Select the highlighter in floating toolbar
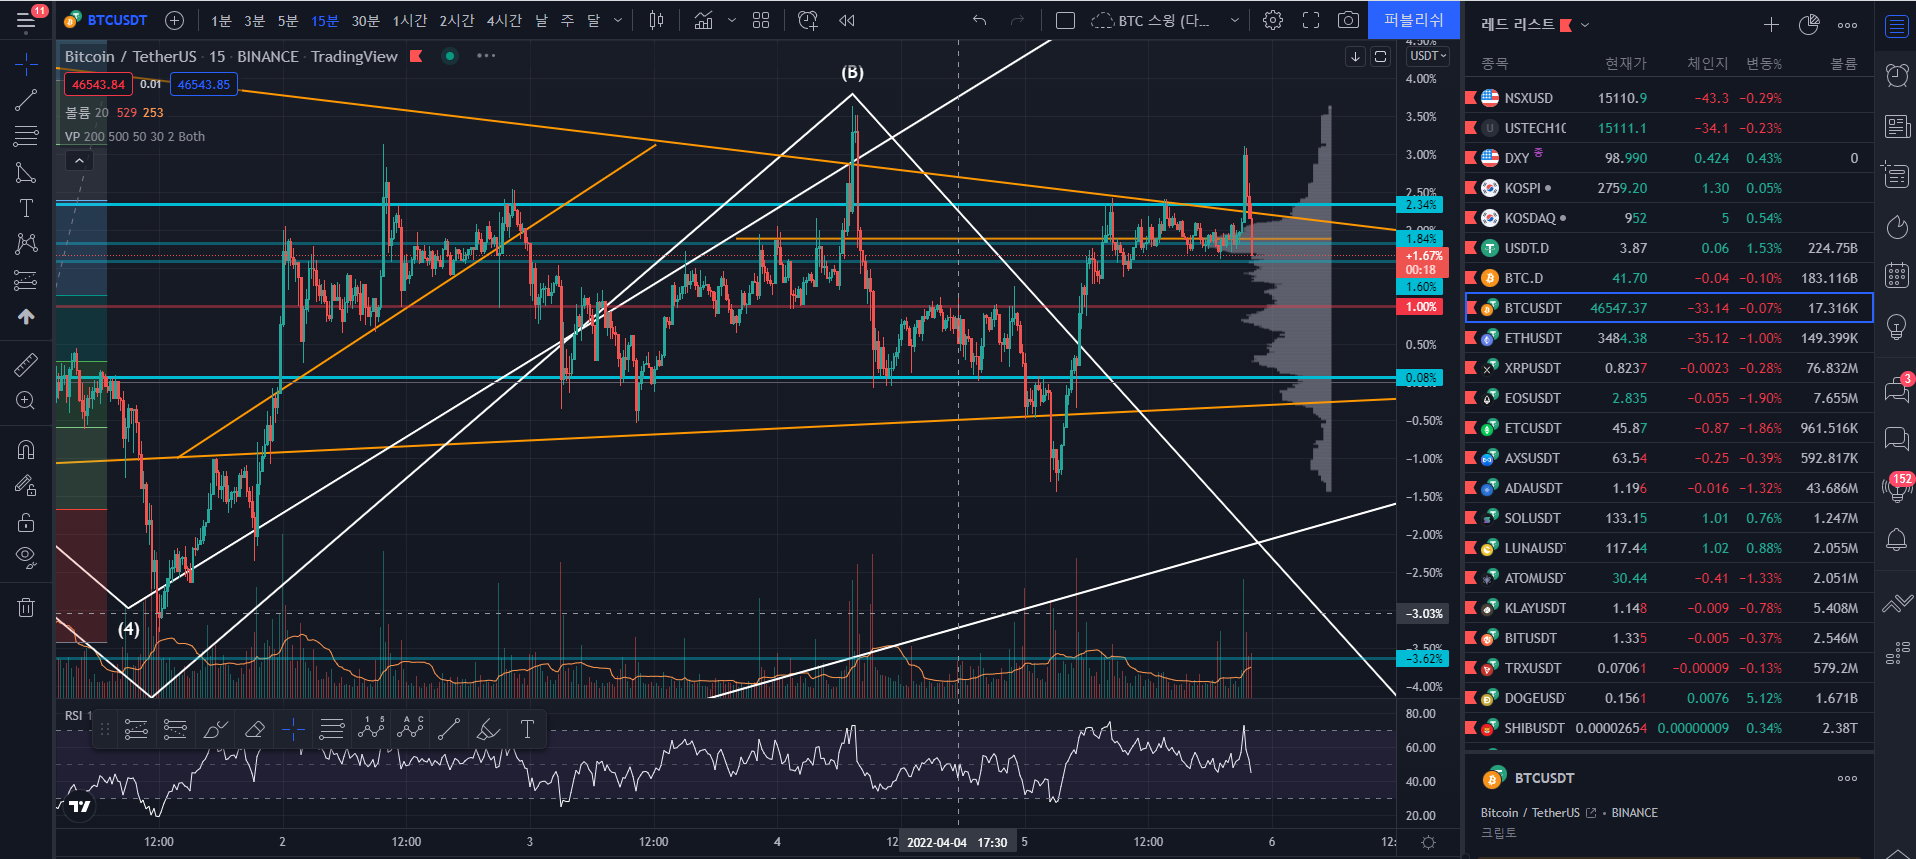The height and width of the screenshot is (859, 1916). [488, 730]
